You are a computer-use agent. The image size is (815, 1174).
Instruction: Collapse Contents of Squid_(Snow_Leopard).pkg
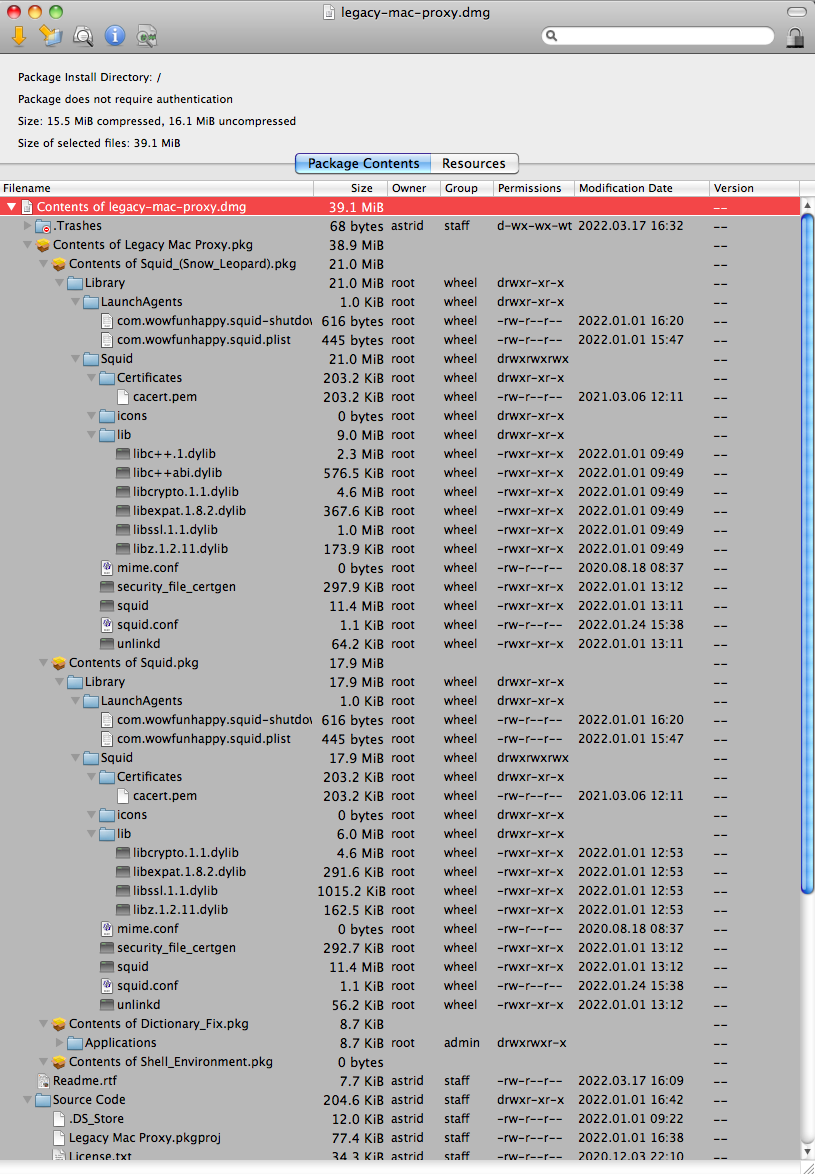[43, 264]
